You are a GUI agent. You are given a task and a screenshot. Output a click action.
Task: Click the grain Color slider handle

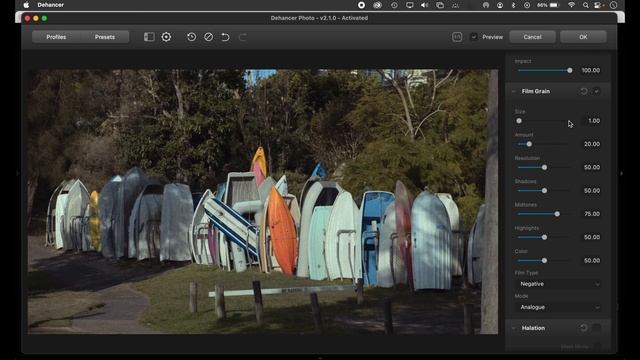tap(544, 260)
